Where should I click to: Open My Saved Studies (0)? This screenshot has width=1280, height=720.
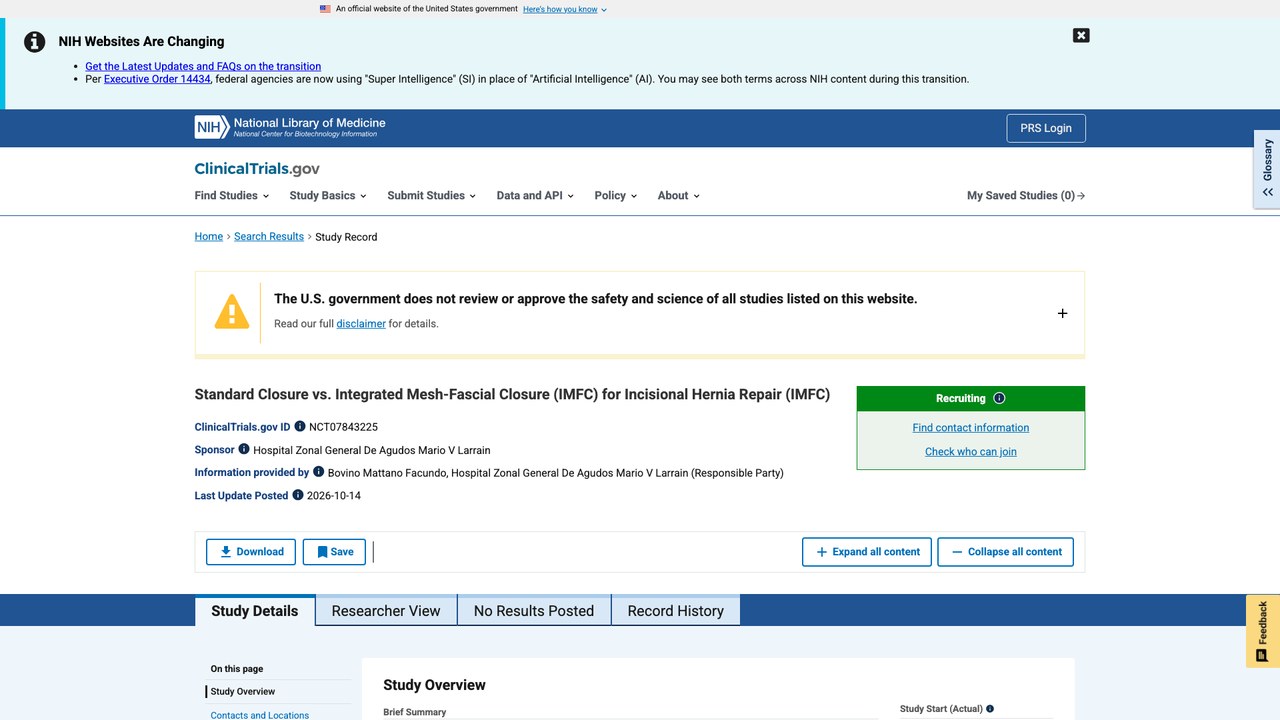coord(1026,196)
